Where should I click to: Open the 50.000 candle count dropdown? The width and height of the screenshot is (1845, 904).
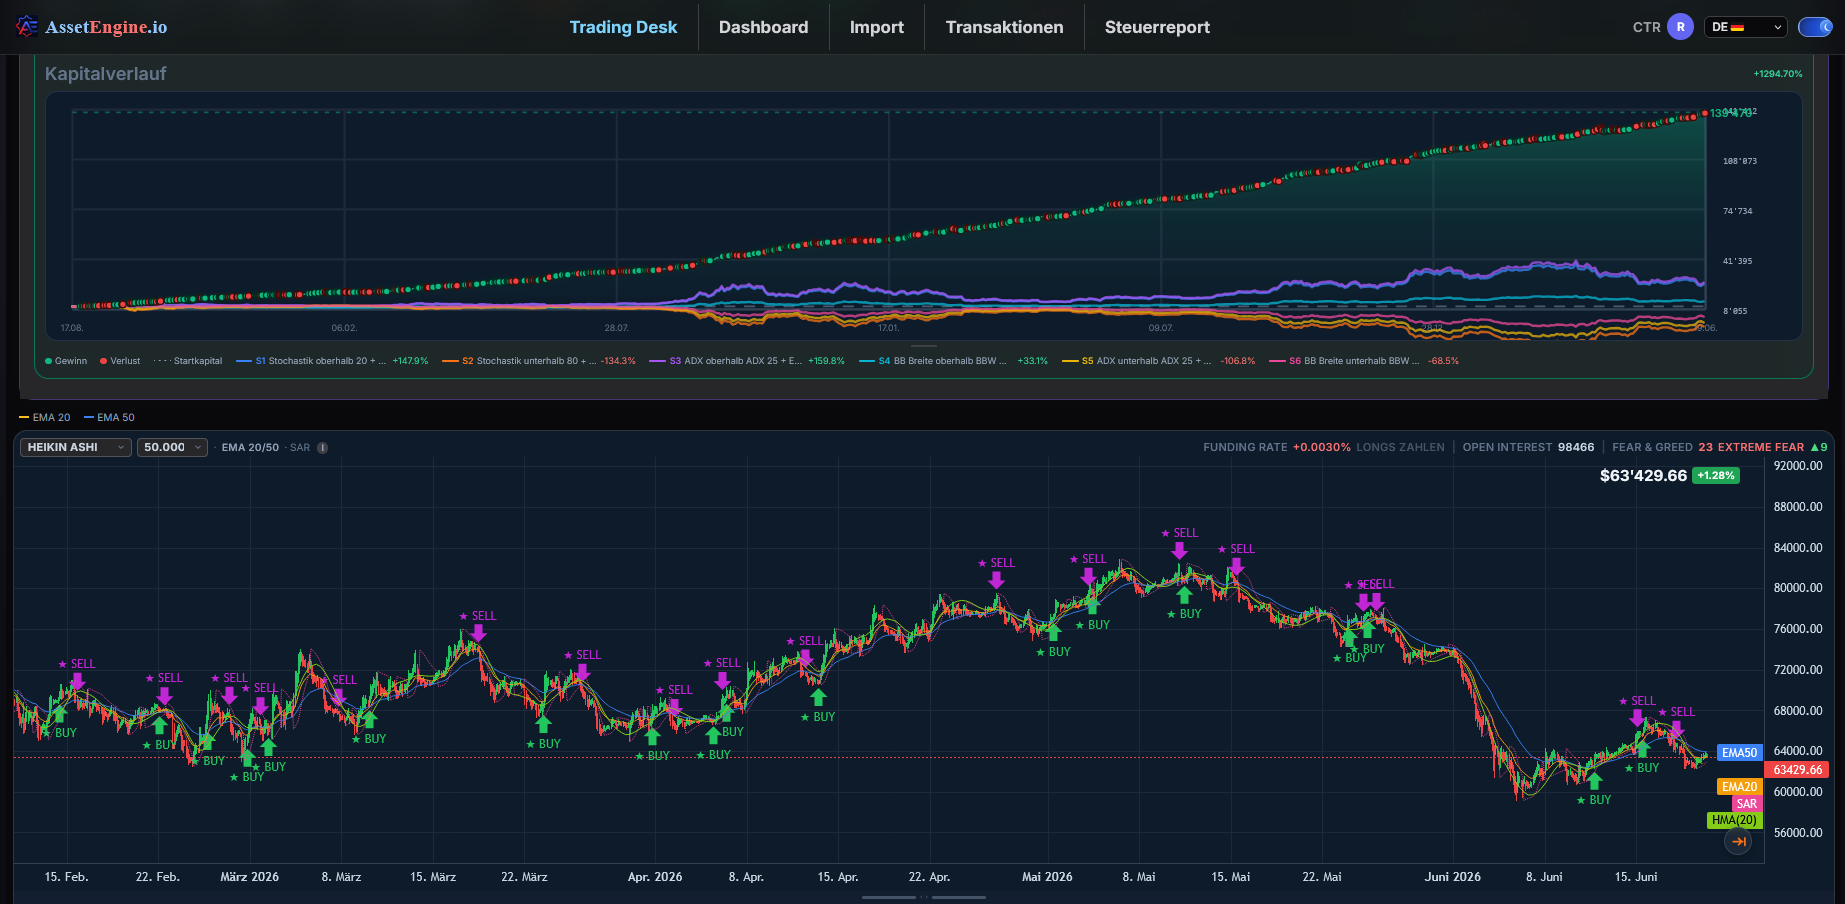coord(172,447)
